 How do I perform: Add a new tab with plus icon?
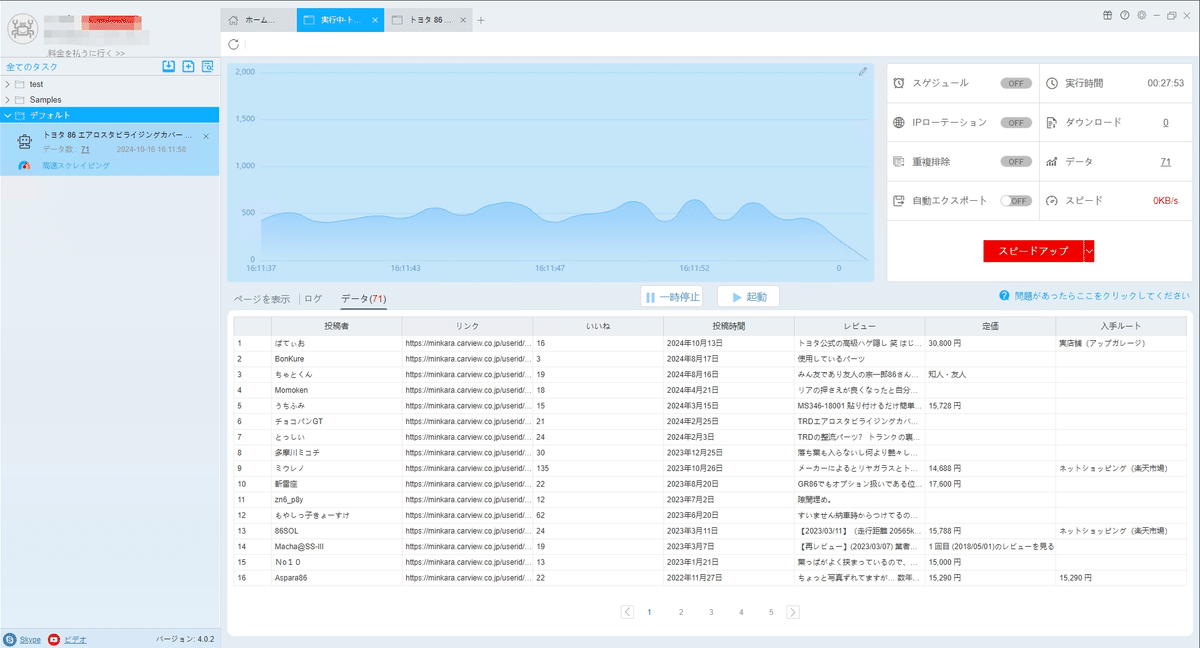481,20
